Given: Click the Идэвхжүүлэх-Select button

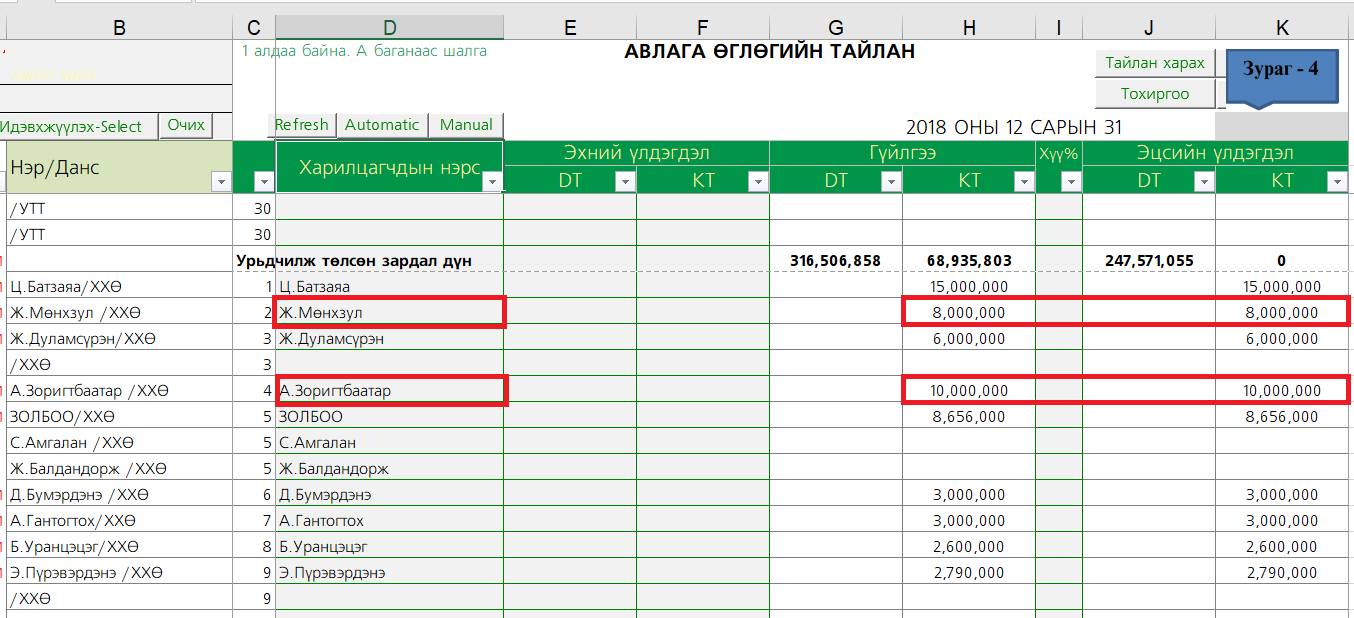Looking at the screenshot, I should point(78,127).
